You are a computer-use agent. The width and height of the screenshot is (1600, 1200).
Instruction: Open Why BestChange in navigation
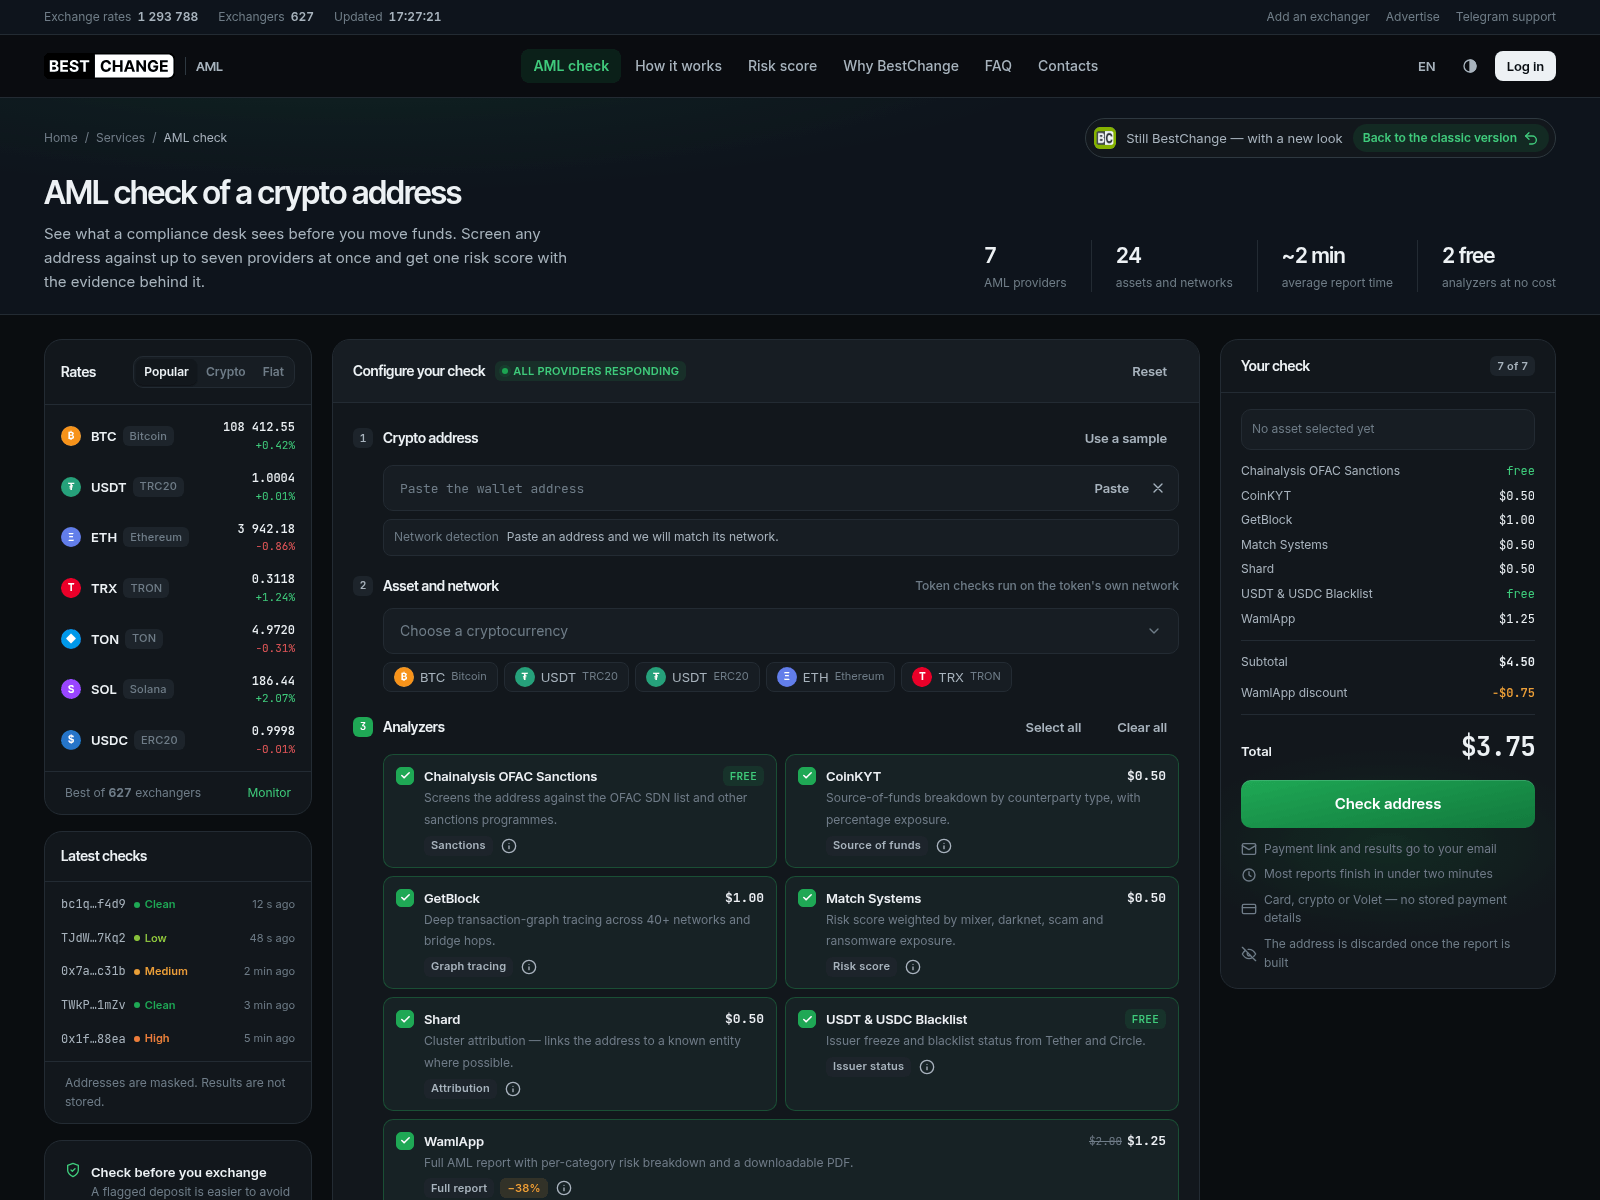[901, 66]
